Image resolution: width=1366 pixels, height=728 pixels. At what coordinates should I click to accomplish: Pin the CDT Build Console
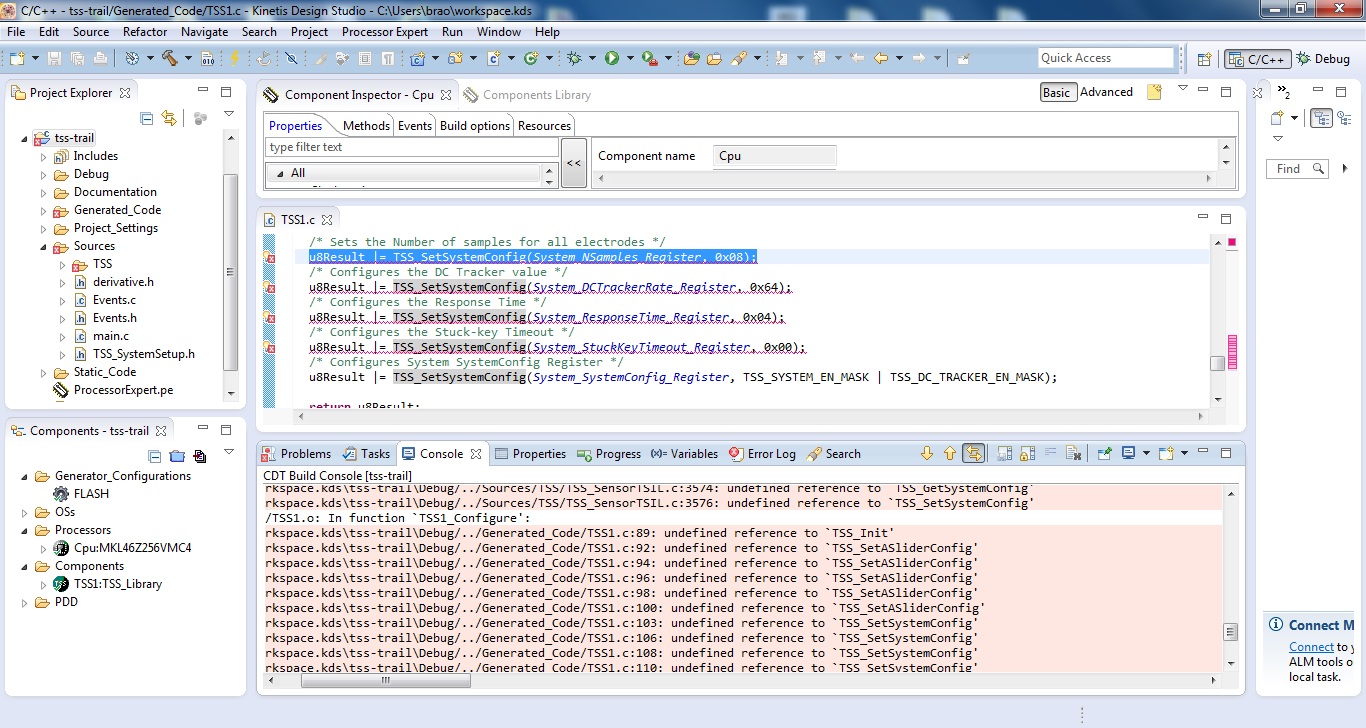click(1105, 452)
